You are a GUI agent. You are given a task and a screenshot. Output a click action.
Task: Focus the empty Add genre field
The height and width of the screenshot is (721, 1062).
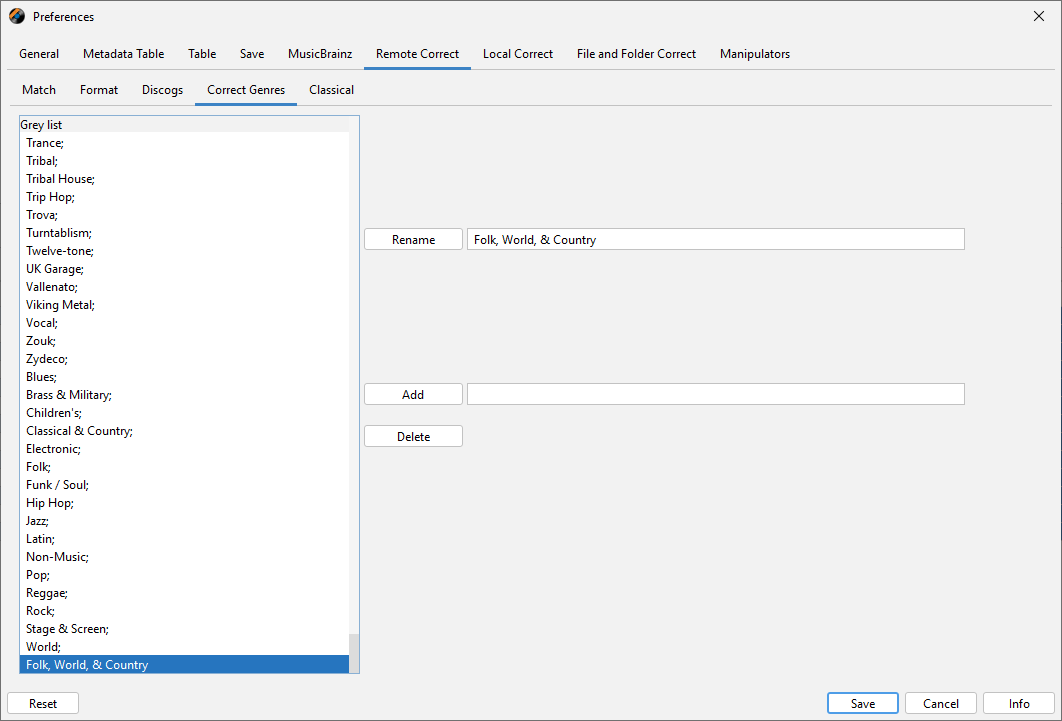[x=715, y=395]
